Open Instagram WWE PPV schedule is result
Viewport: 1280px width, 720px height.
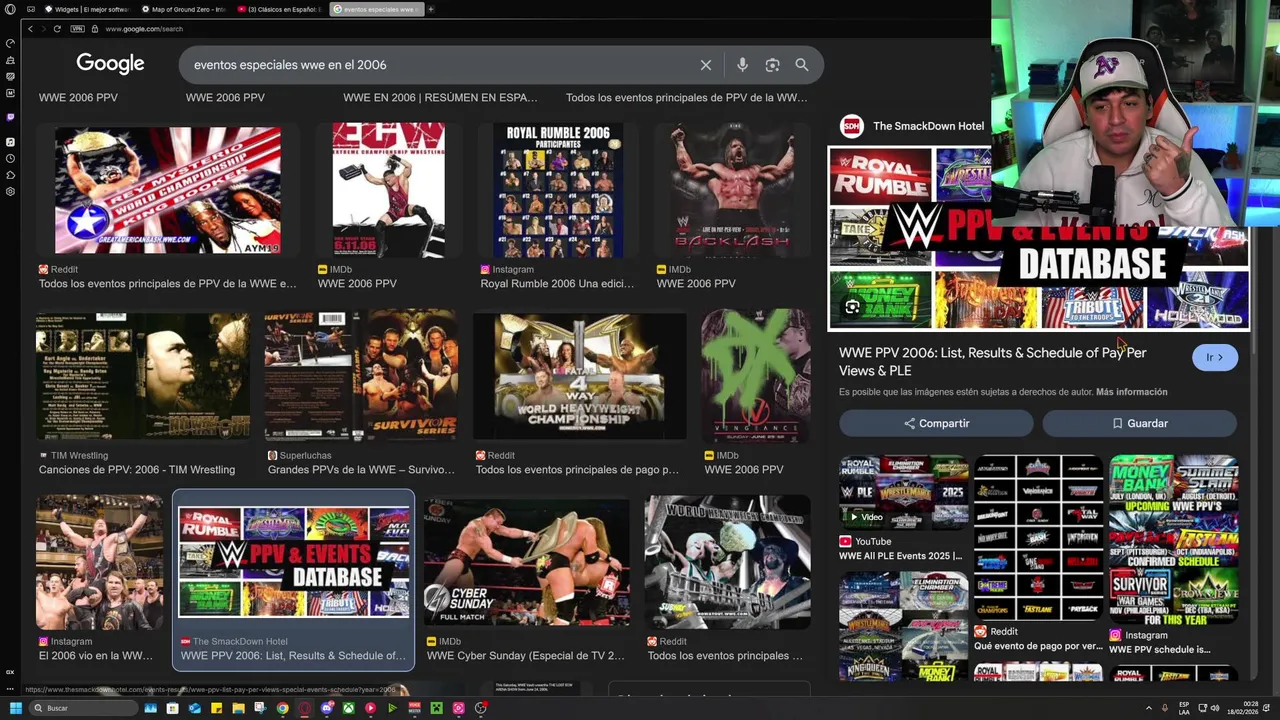pos(1159,649)
